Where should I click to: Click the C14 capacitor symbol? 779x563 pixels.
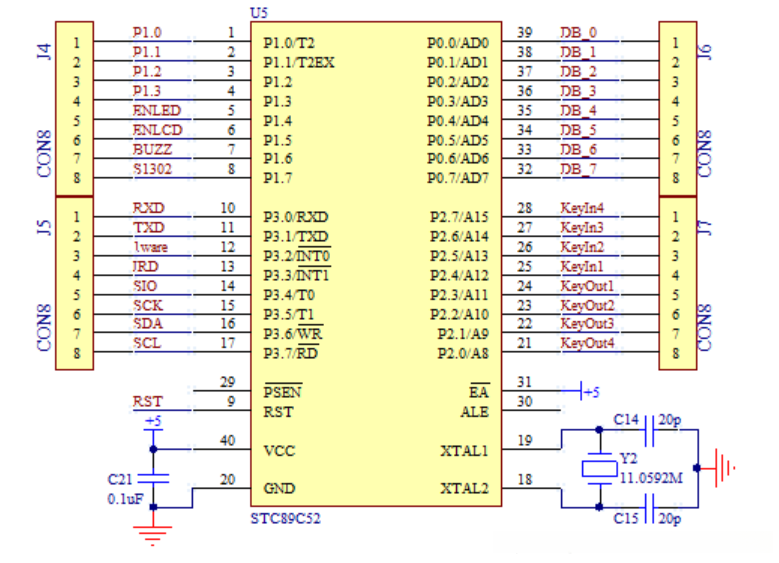649,430
